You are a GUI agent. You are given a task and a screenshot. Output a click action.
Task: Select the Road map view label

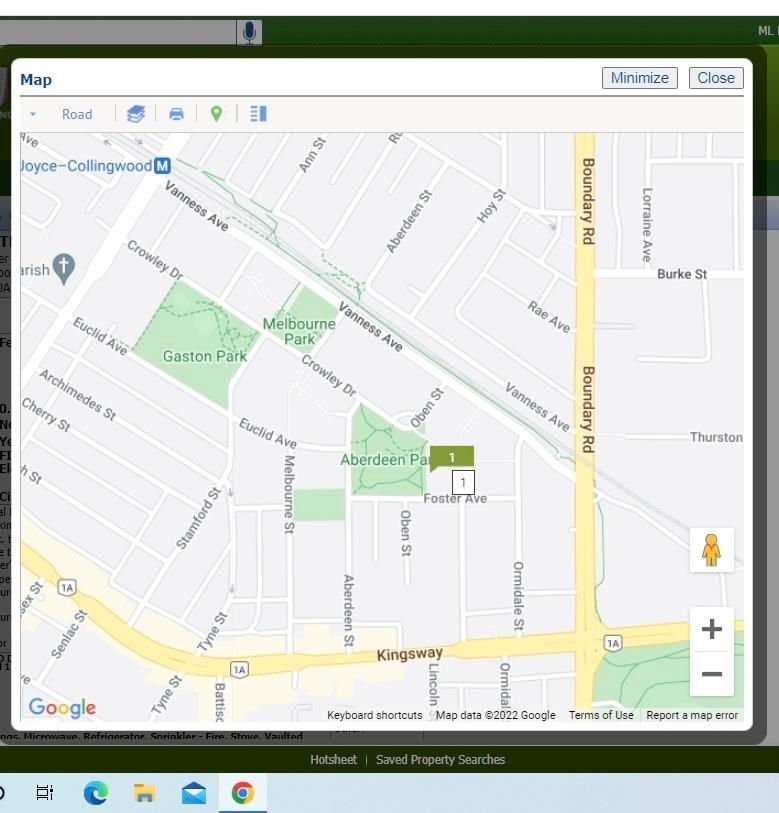pyautogui.click(x=77, y=114)
